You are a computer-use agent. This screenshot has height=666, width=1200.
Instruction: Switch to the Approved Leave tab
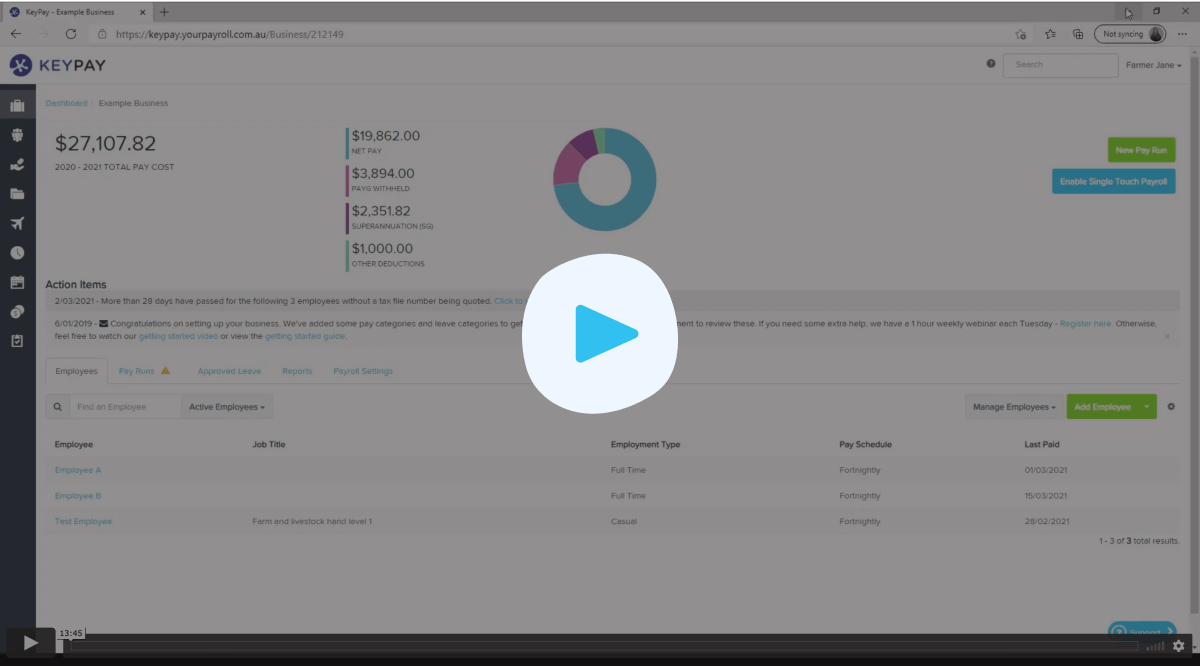[229, 370]
